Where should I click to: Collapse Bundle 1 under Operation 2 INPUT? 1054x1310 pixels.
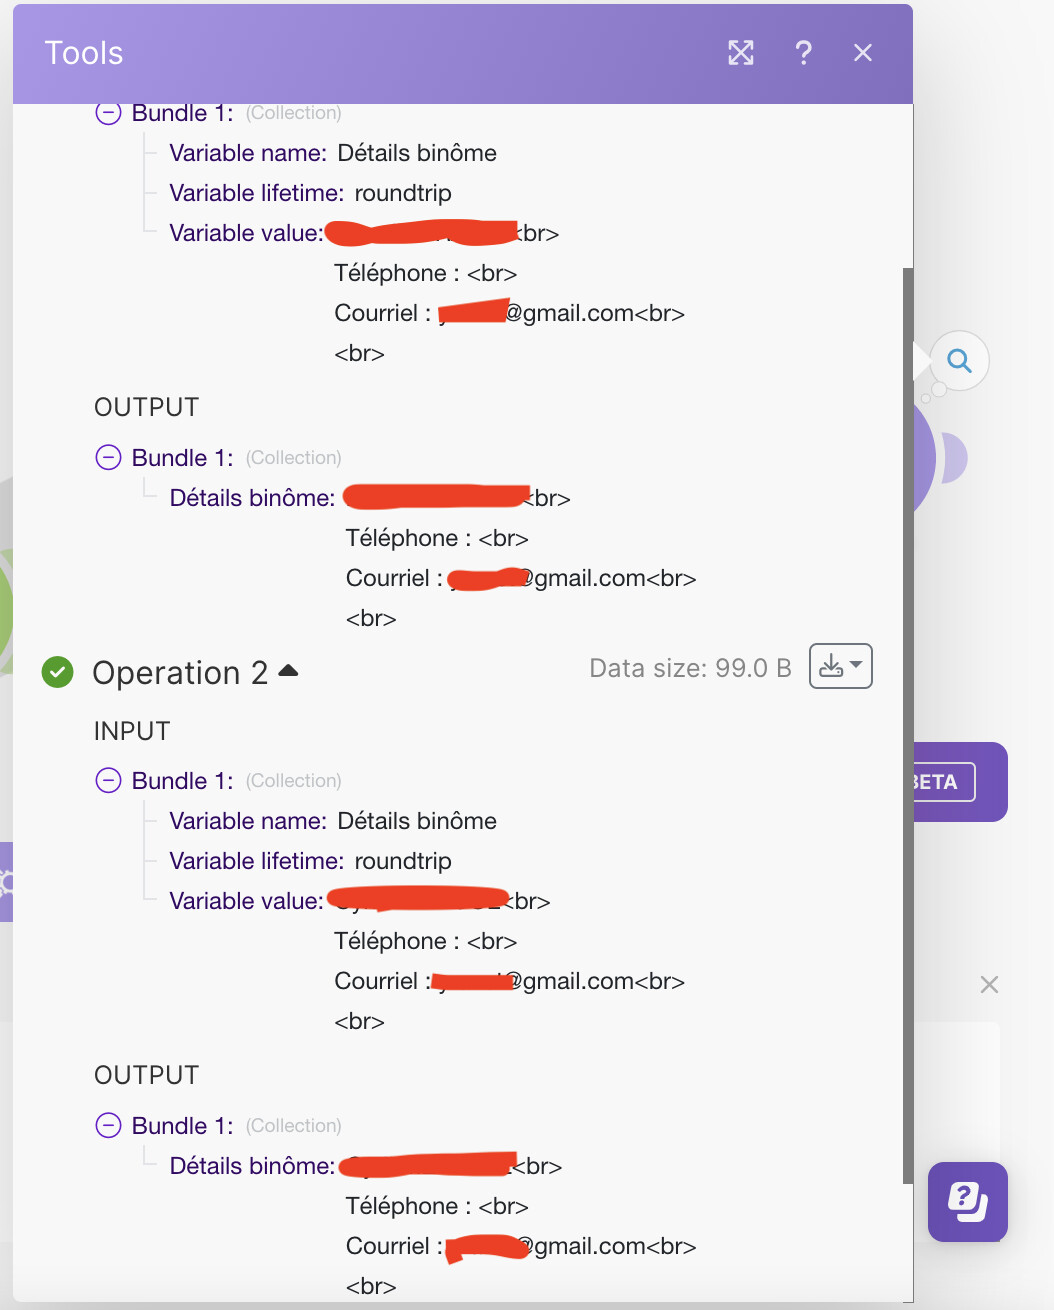point(108,780)
